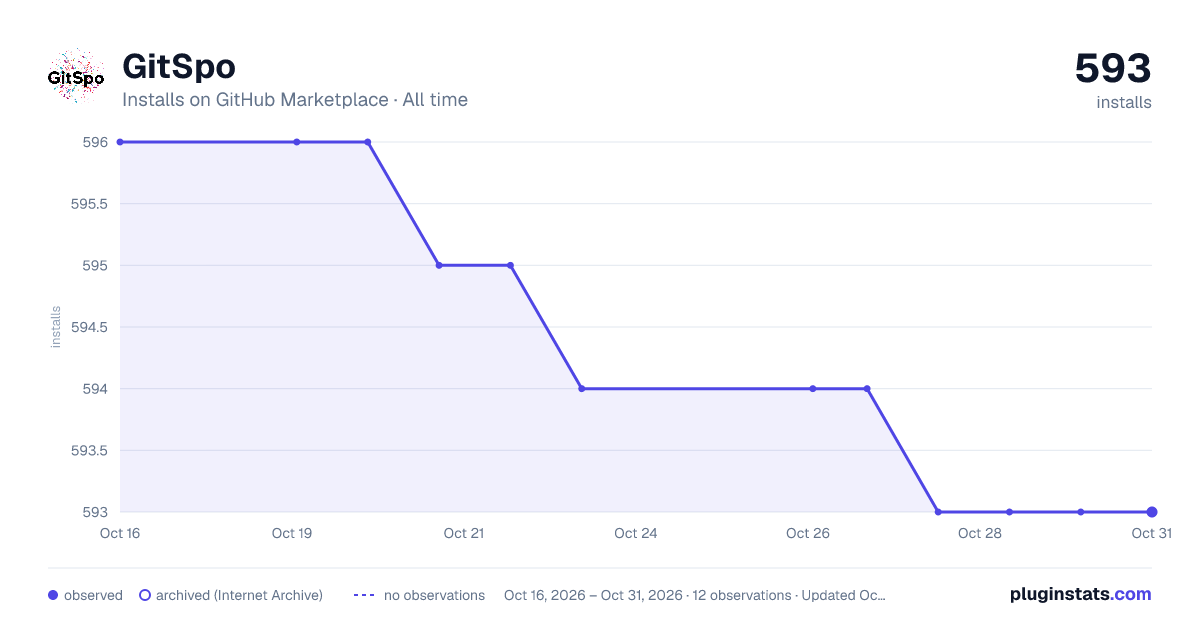Click the large 593 install count
The image size is (1200, 630).
click(x=1113, y=69)
